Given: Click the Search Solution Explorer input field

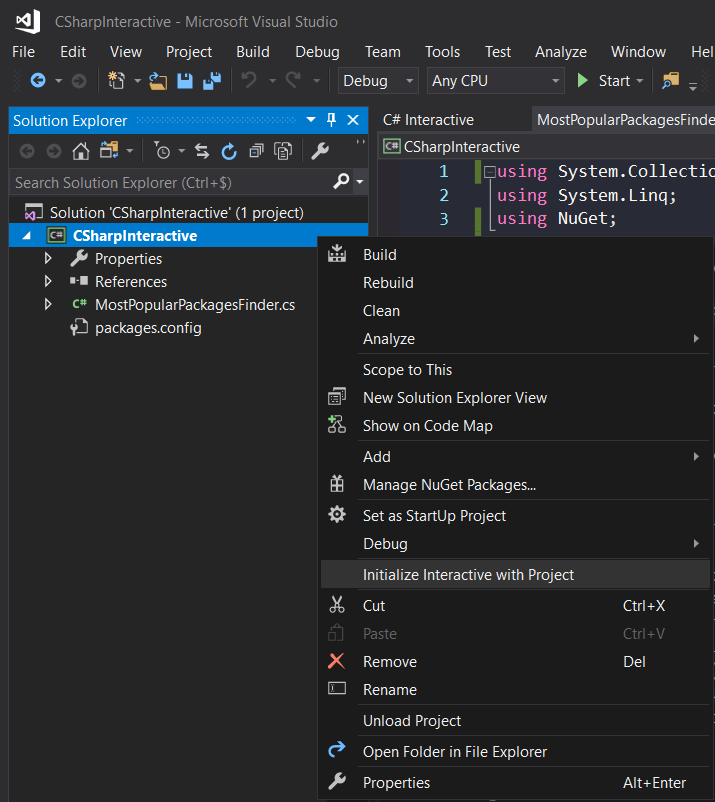Looking at the screenshot, I should (171, 183).
